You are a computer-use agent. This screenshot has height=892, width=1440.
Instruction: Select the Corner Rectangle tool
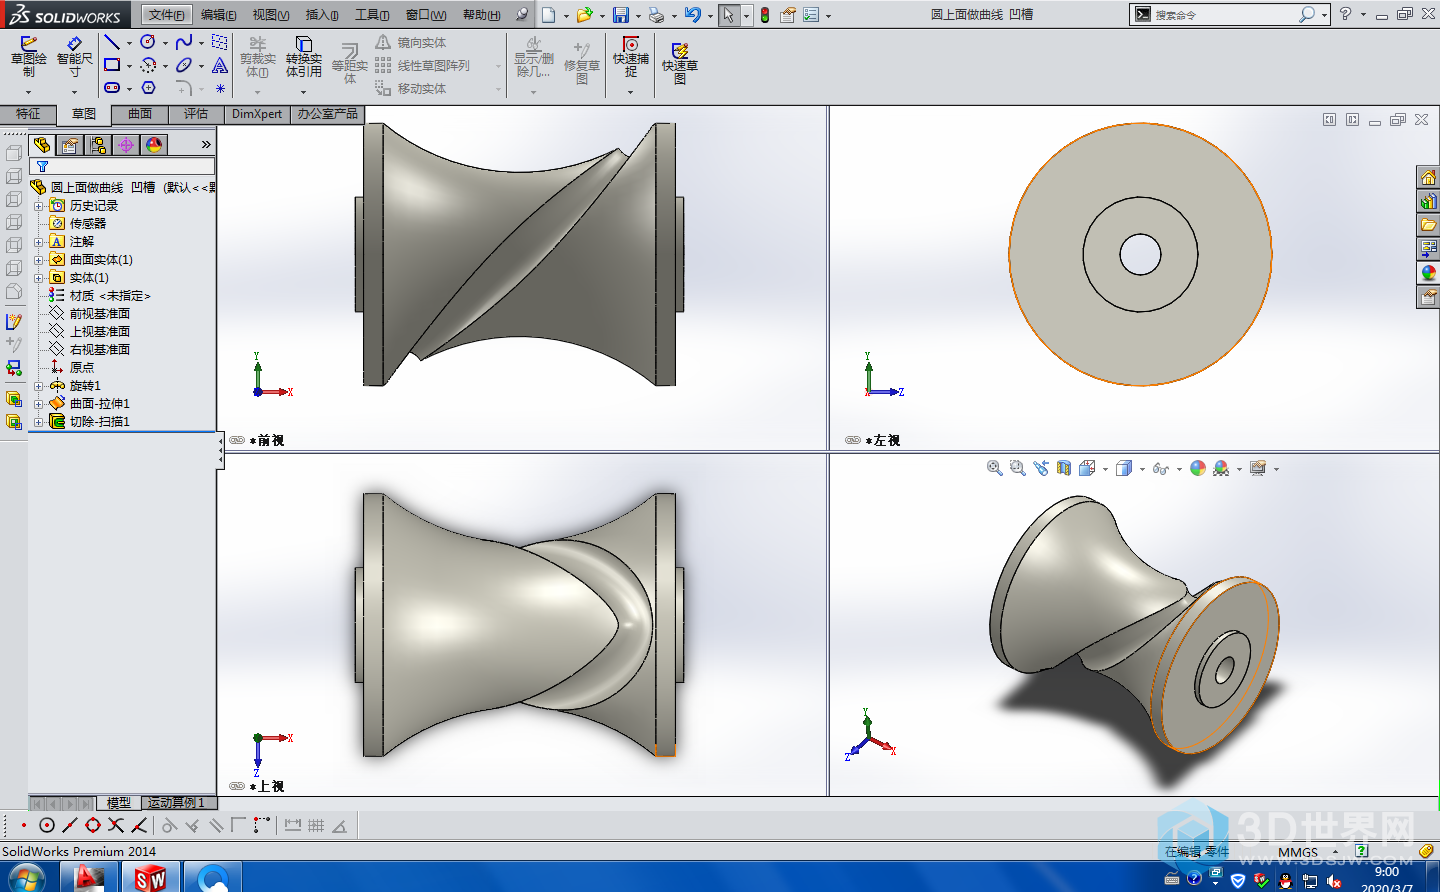tap(112, 65)
